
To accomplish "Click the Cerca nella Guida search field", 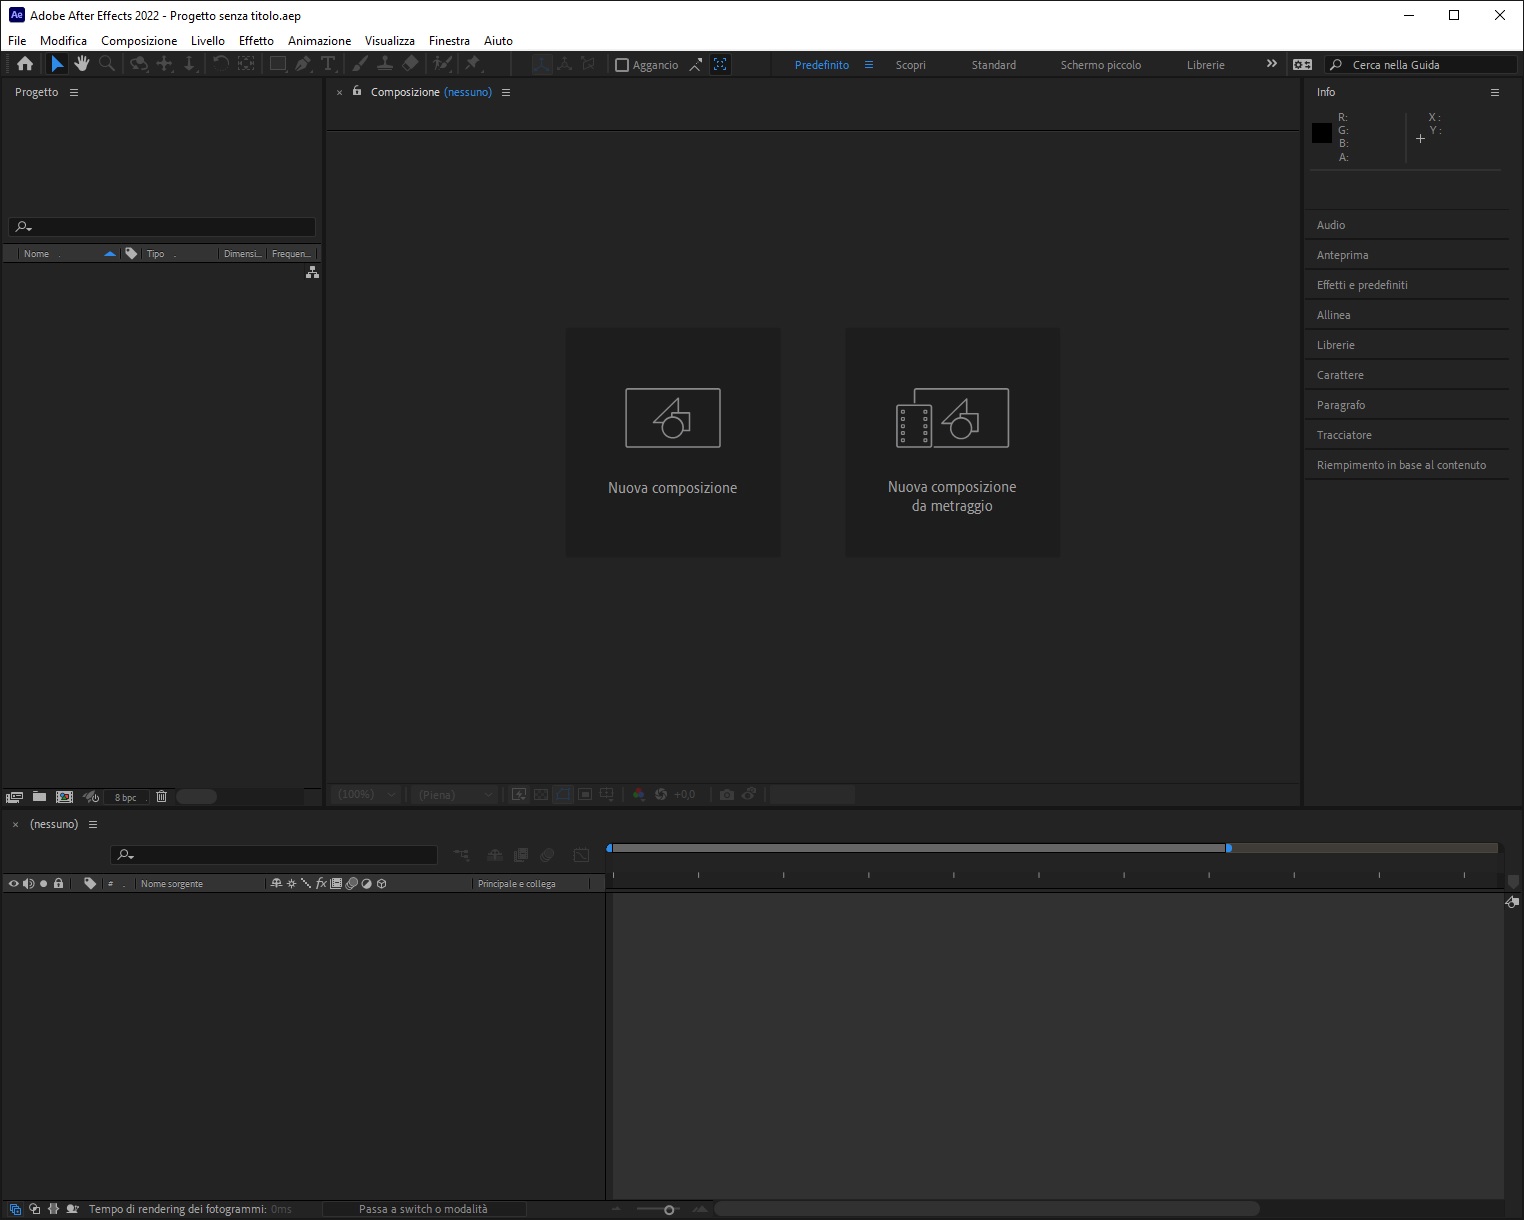I will 1421,65.
